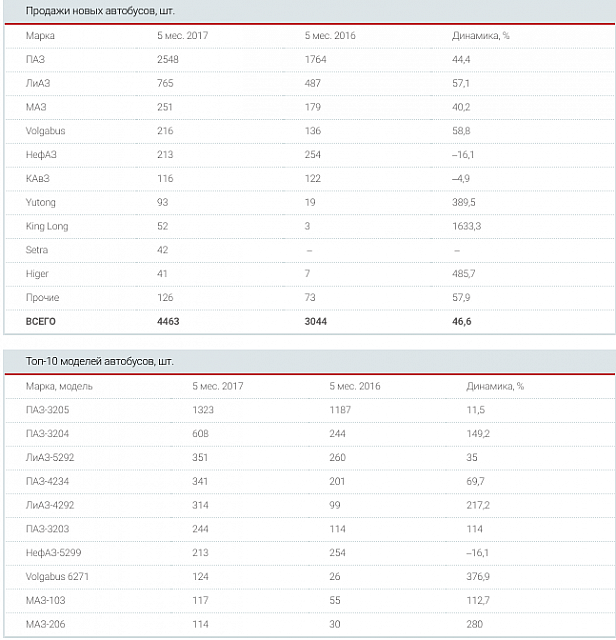Select the 'Прочие' row label

tap(42, 298)
